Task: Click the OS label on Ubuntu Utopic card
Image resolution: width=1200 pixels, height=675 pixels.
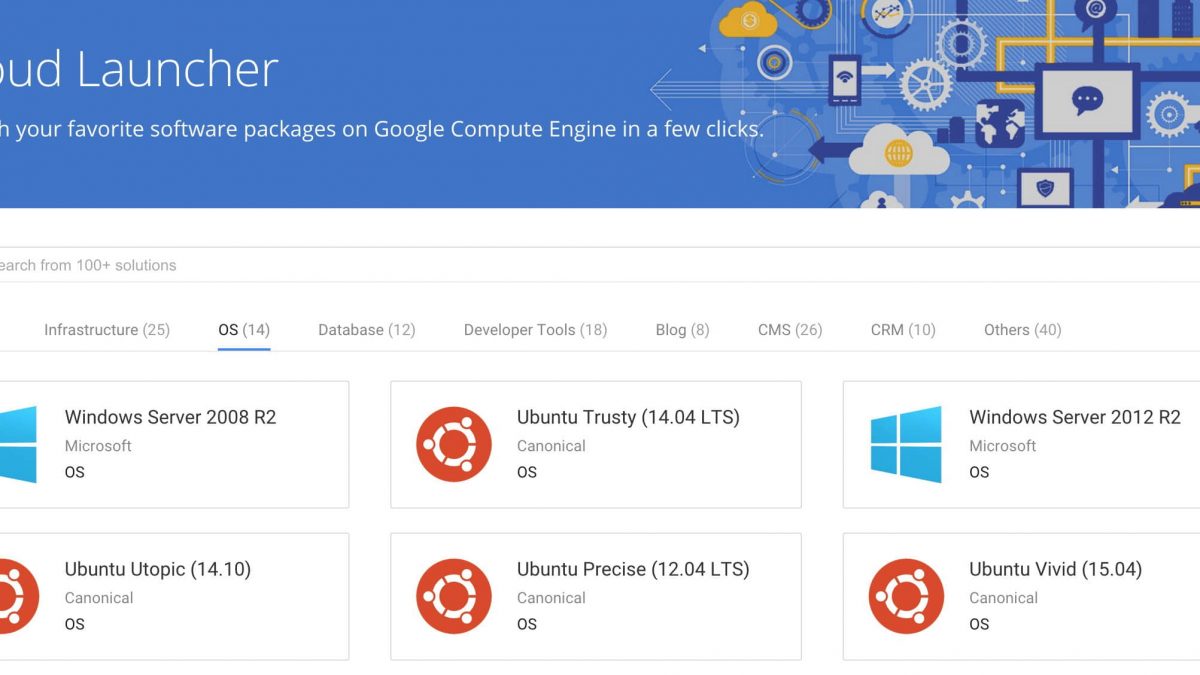Action: point(75,624)
